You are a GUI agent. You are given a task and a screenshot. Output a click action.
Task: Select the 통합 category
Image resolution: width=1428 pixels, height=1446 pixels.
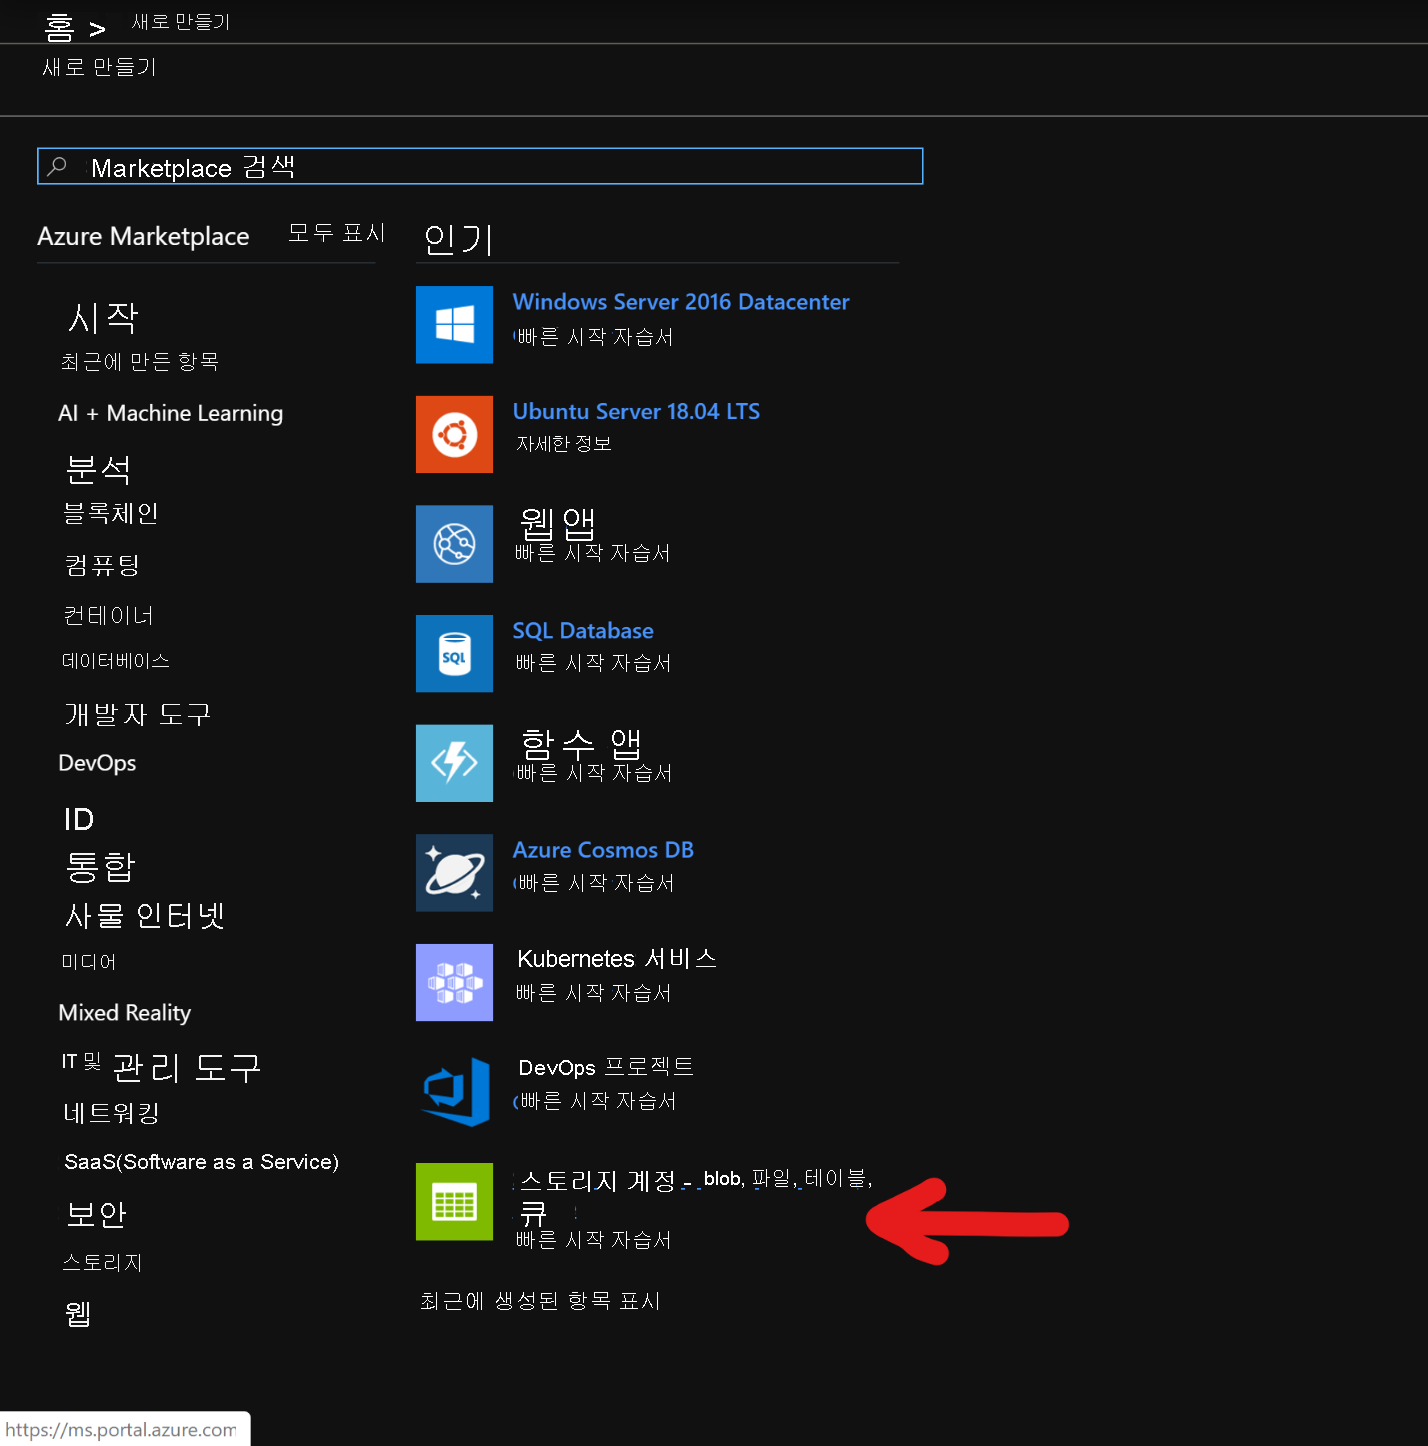point(100,866)
